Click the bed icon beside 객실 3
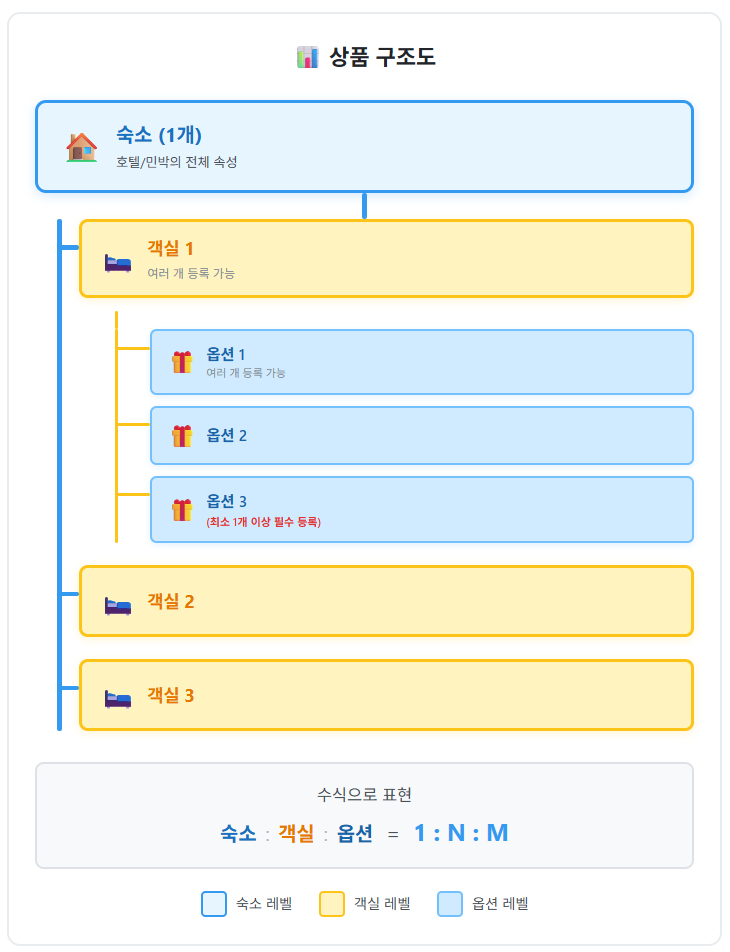This screenshot has width=730, height=952. tap(118, 697)
